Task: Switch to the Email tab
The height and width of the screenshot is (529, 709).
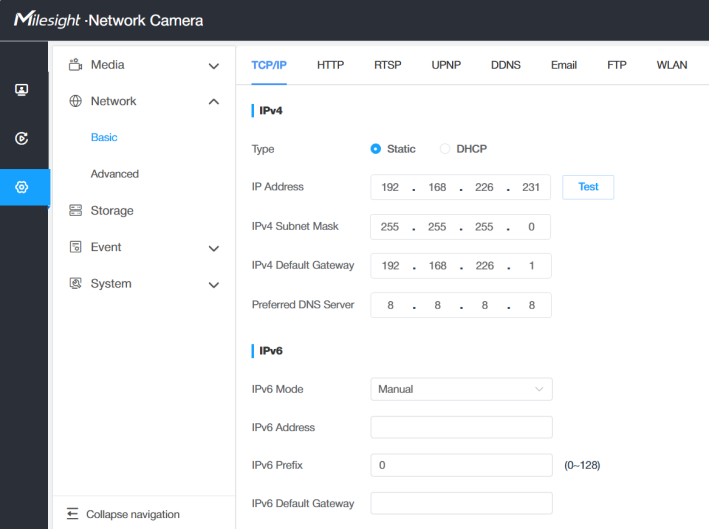Action: pos(563,65)
